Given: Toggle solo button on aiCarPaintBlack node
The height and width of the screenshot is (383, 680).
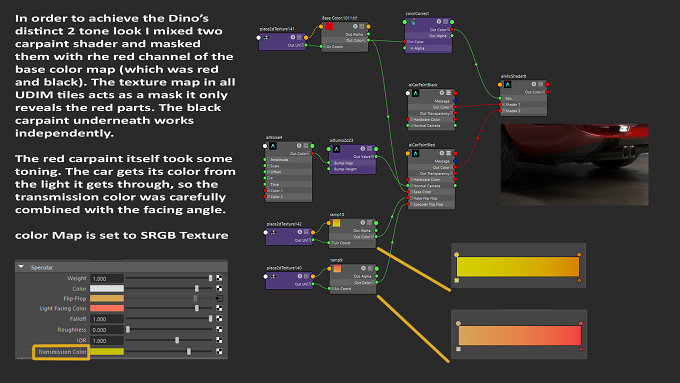Looking at the screenshot, I should click(442, 93).
